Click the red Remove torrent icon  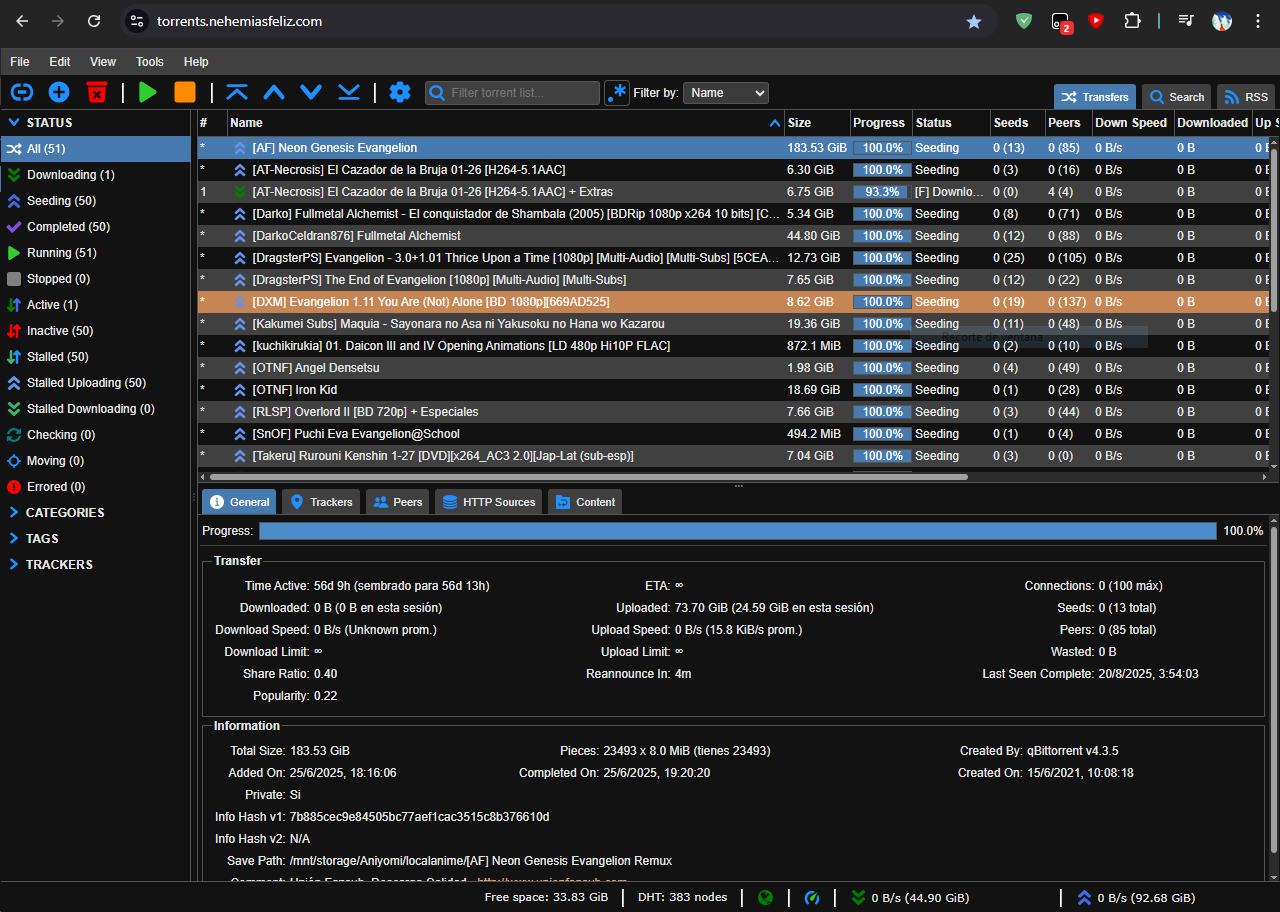96,92
